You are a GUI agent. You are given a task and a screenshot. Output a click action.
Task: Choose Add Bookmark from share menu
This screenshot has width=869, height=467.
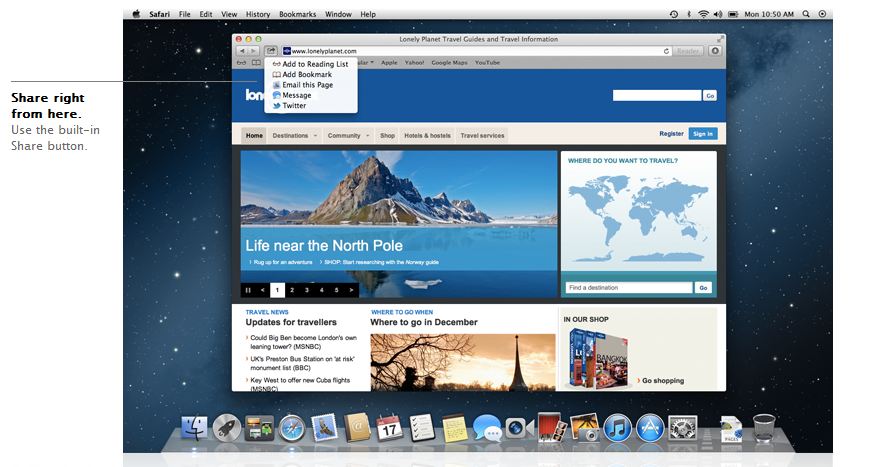pyautogui.click(x=303, y=74)
